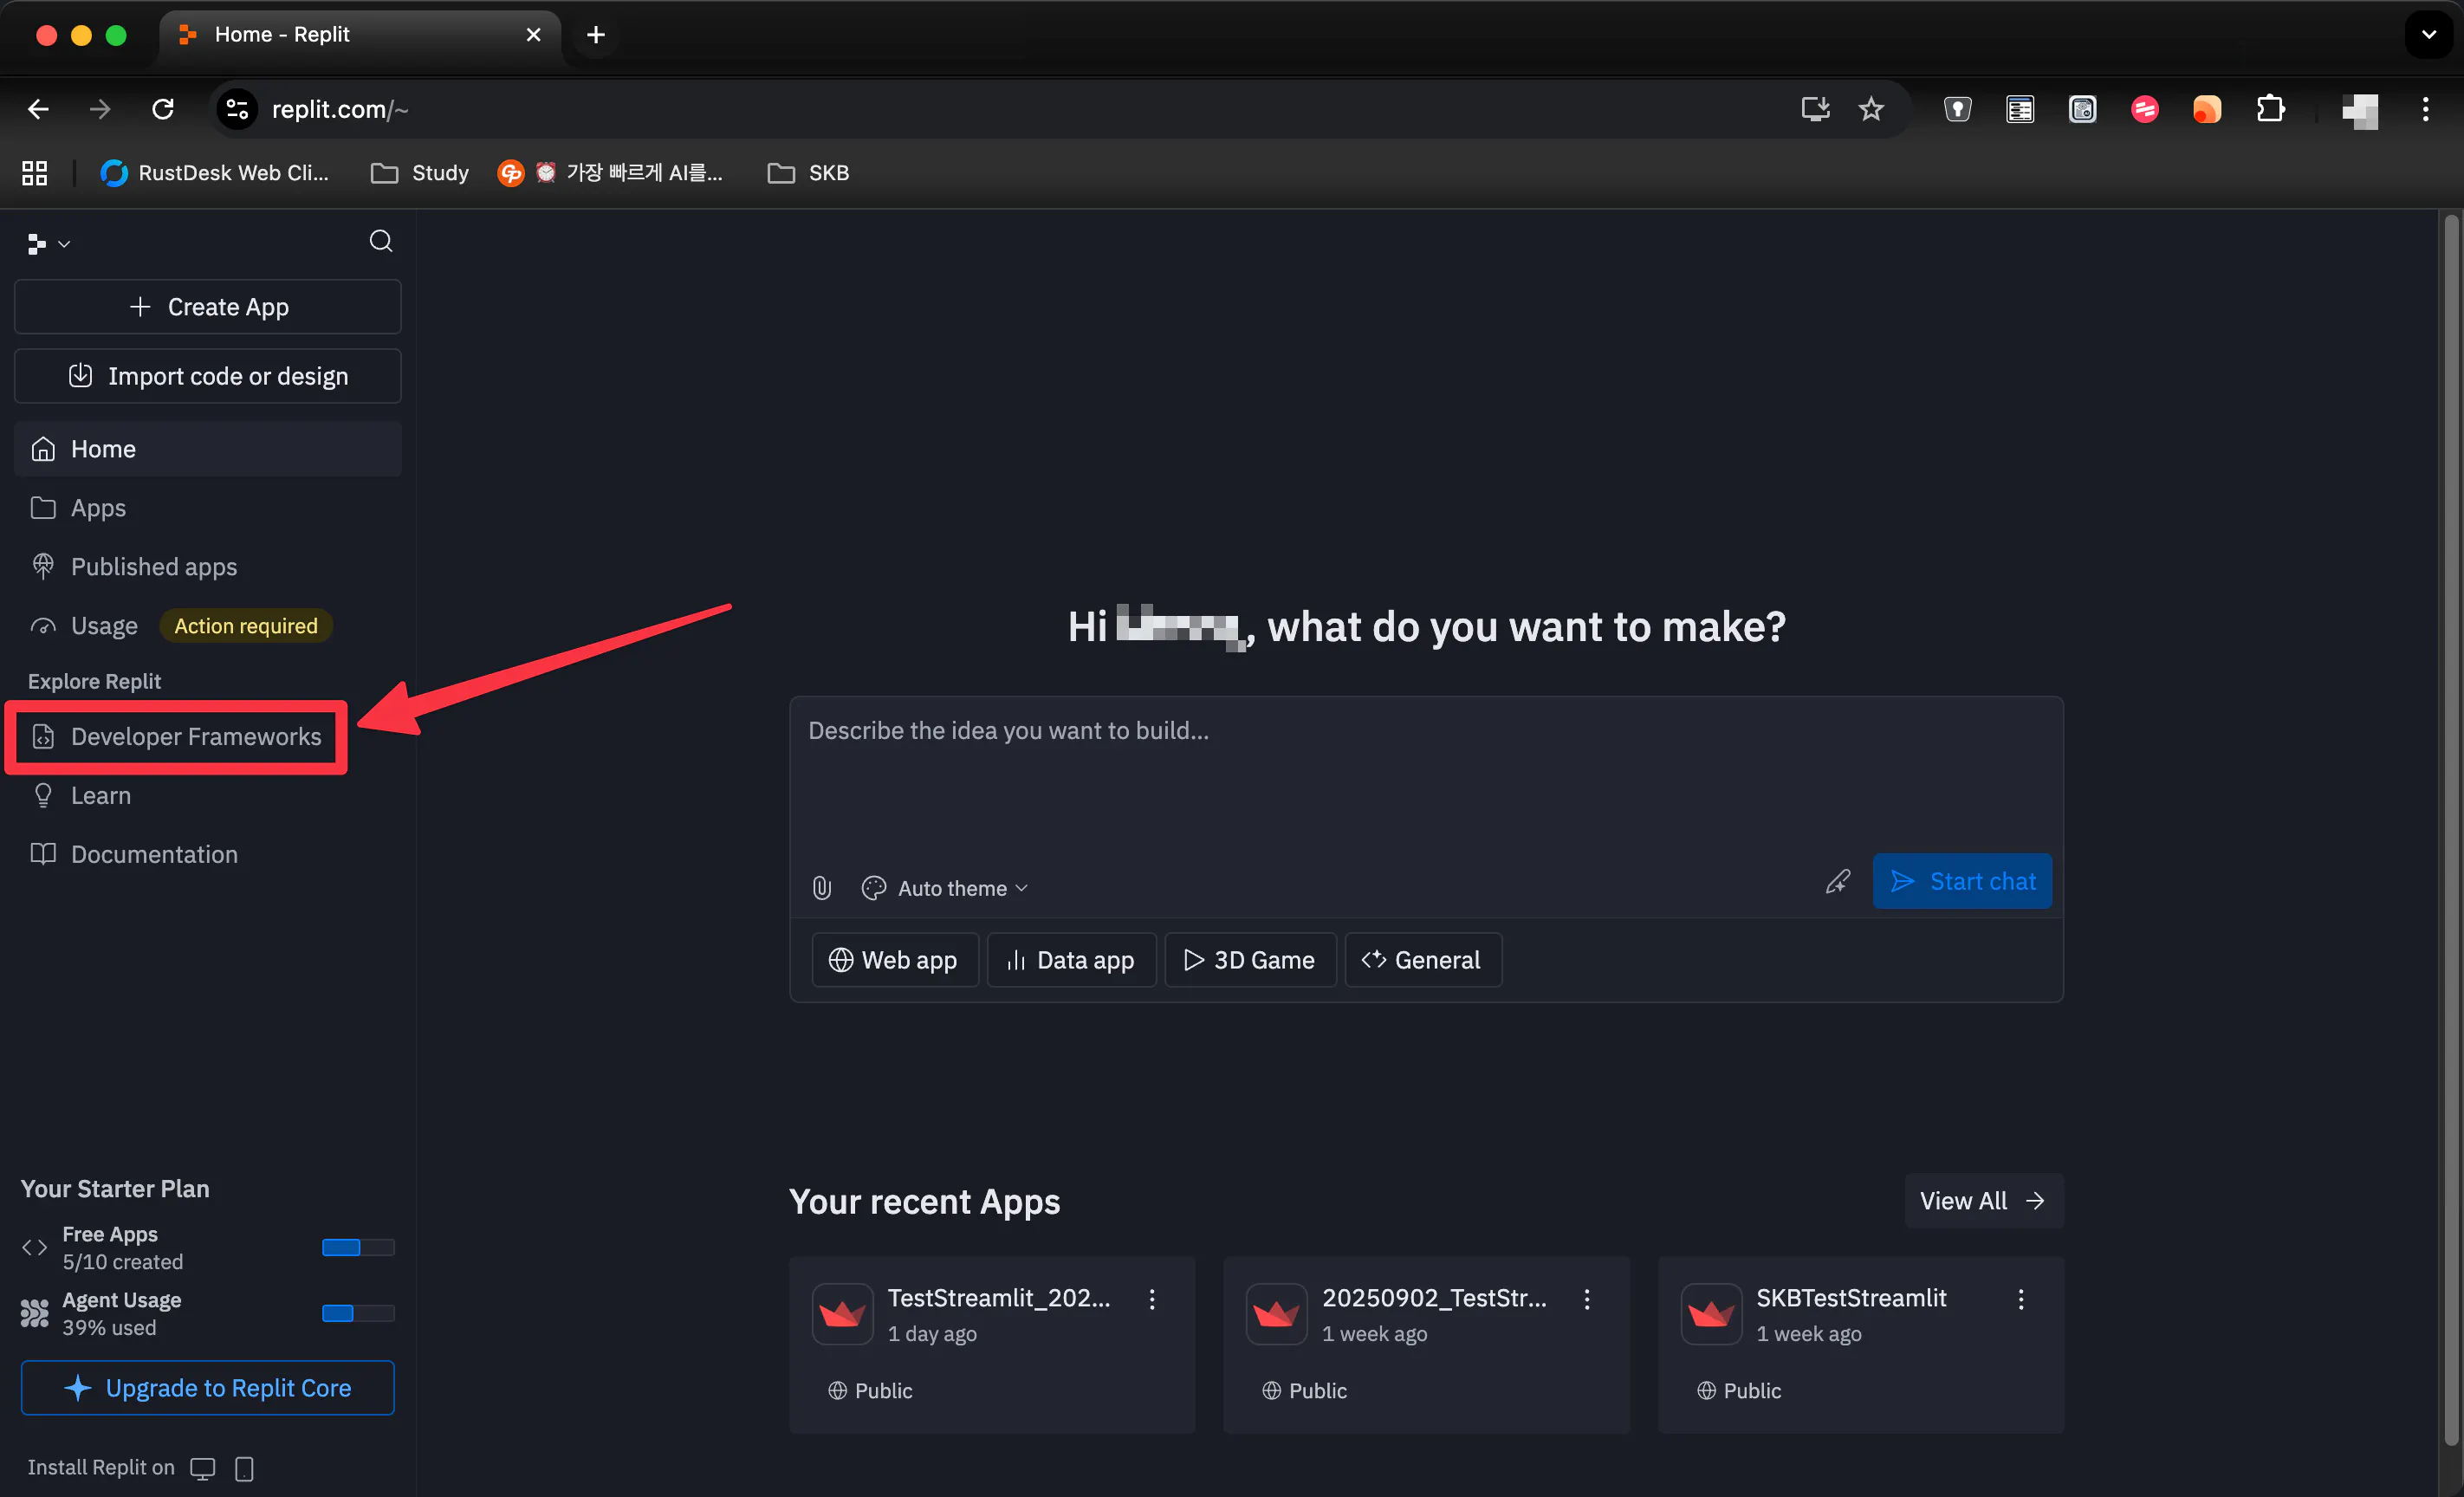
Task: Open the TestStreamlit_202... app icon
Action: coord(843,1314)
